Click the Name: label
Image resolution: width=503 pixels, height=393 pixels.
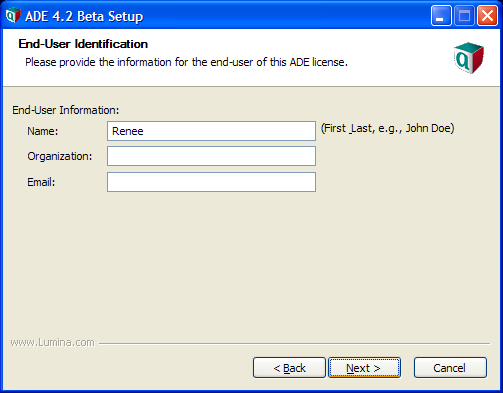click(43, 131)
